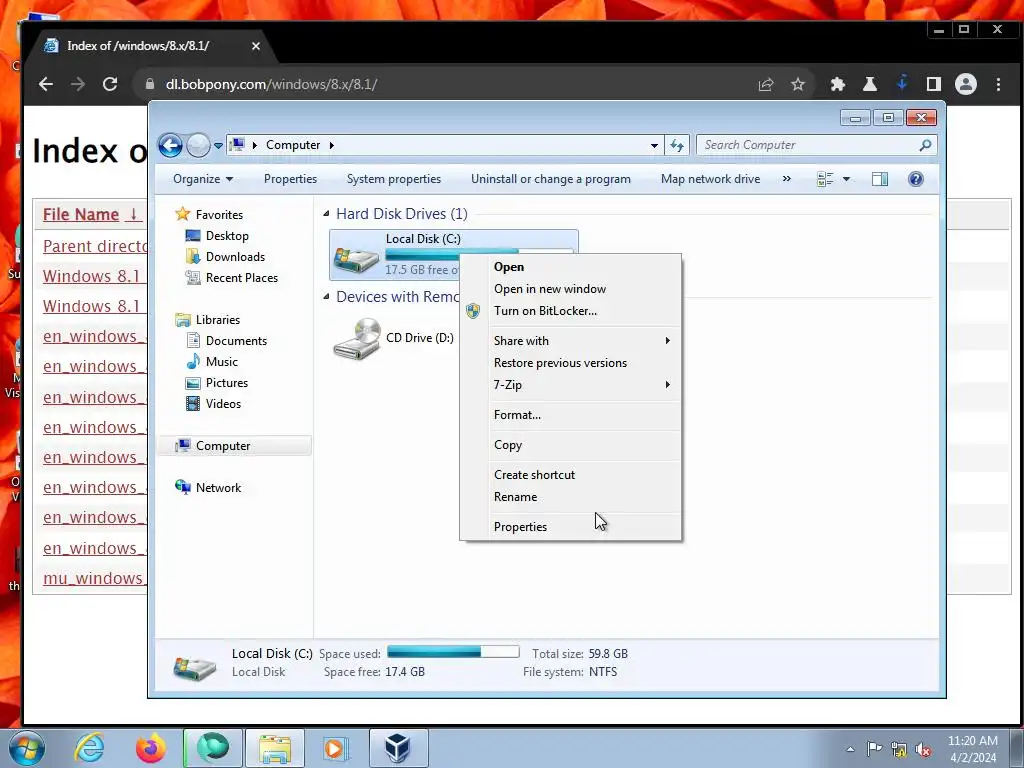The image size is (1024, 768).
Task: Open Chrome three-dot menu
Action: coord(998,84)
